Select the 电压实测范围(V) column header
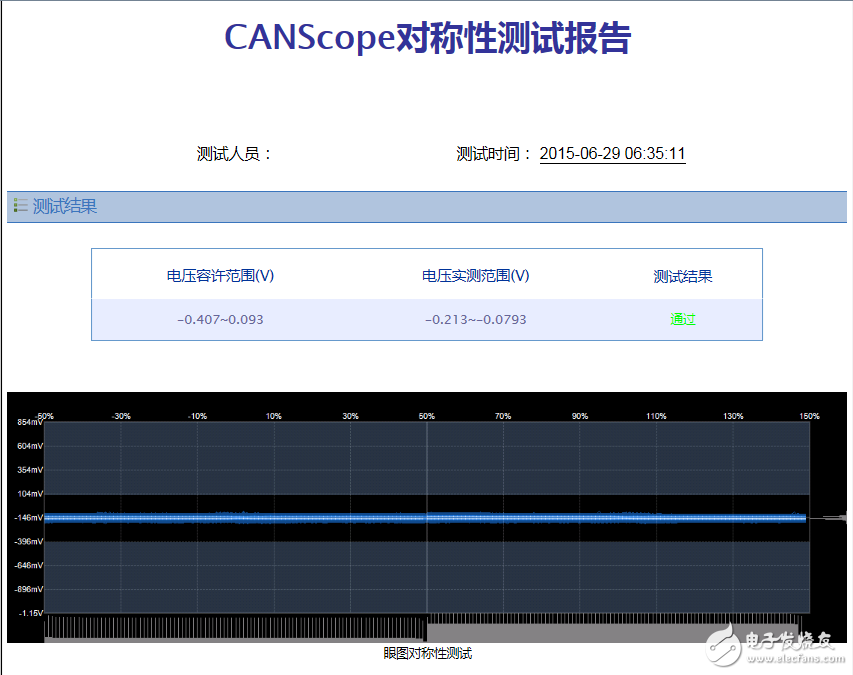The image size is (853, 675). pyautogui.click(x=477, y=276)
